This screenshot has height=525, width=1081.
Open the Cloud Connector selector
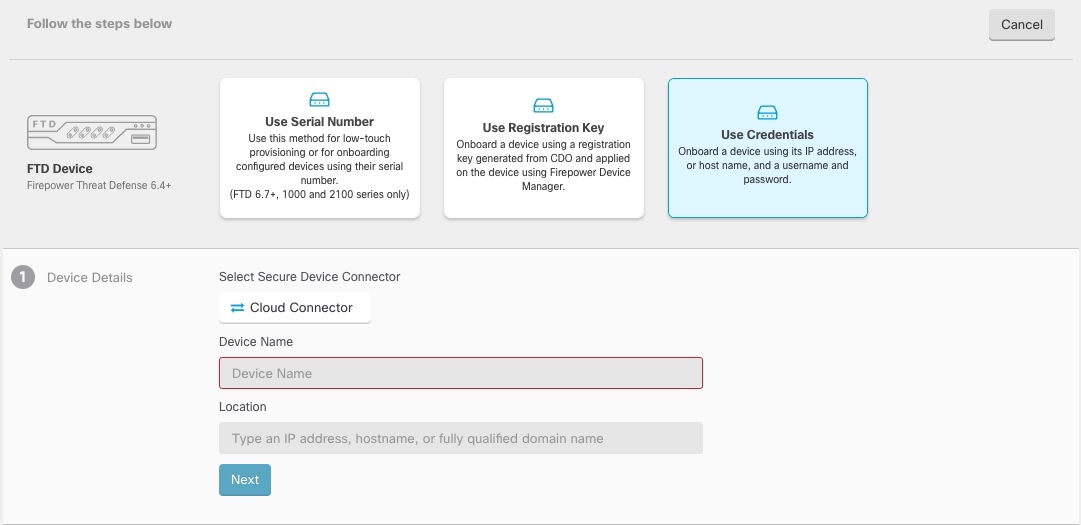(x=295, y=308)
